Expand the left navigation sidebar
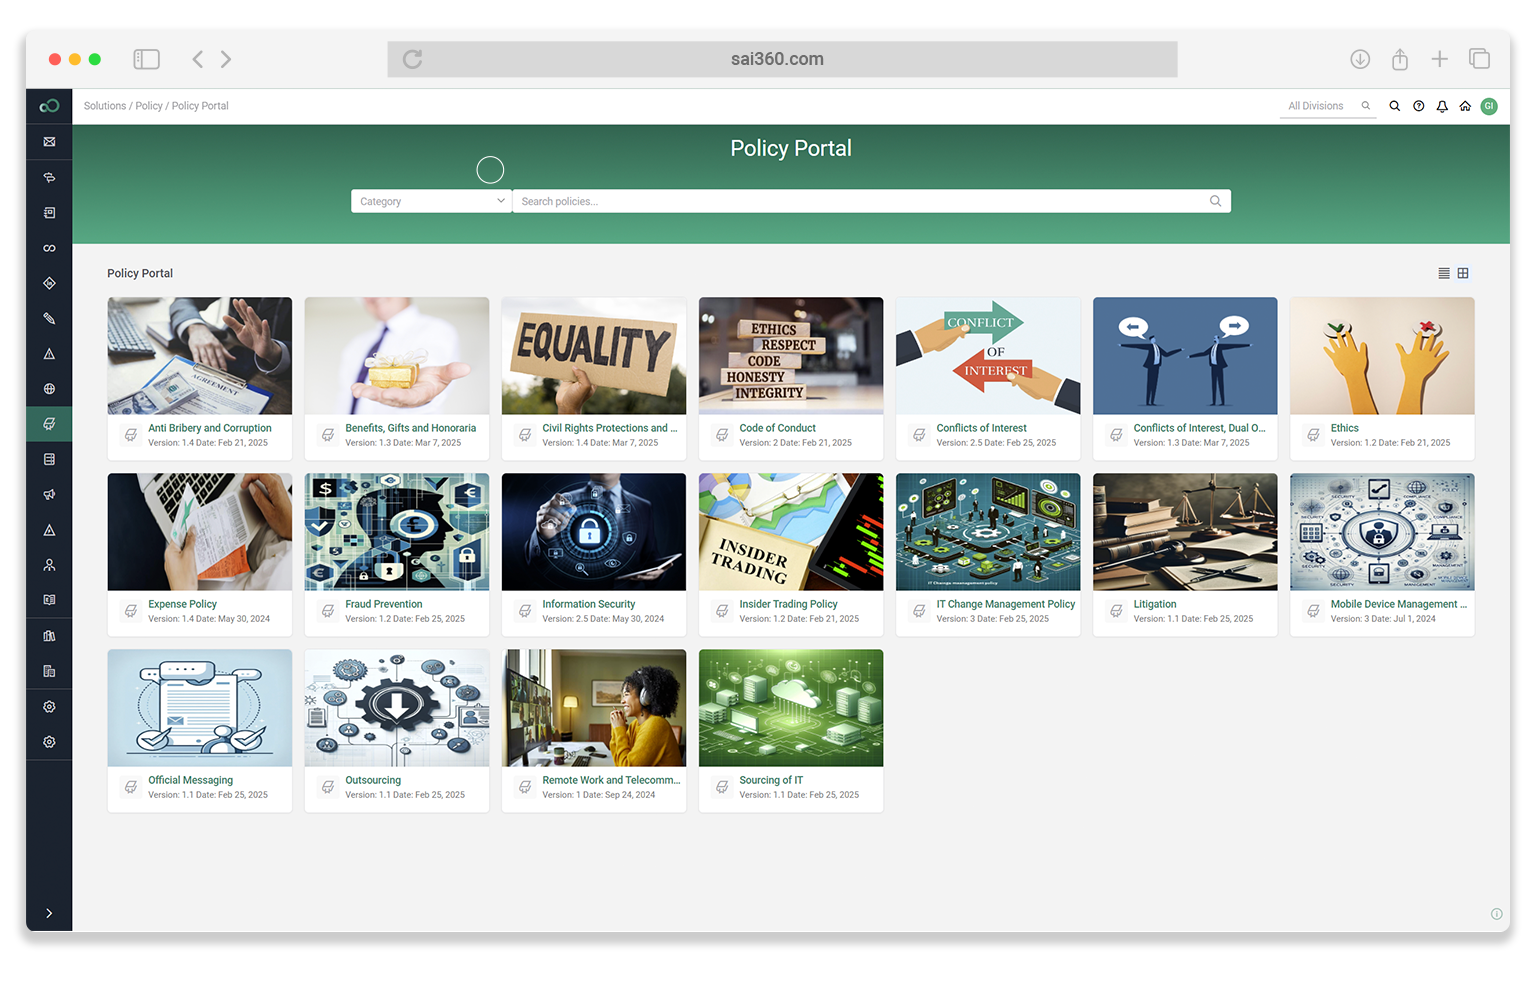This screenshot has width=1536, height=986. pos(49,913)
